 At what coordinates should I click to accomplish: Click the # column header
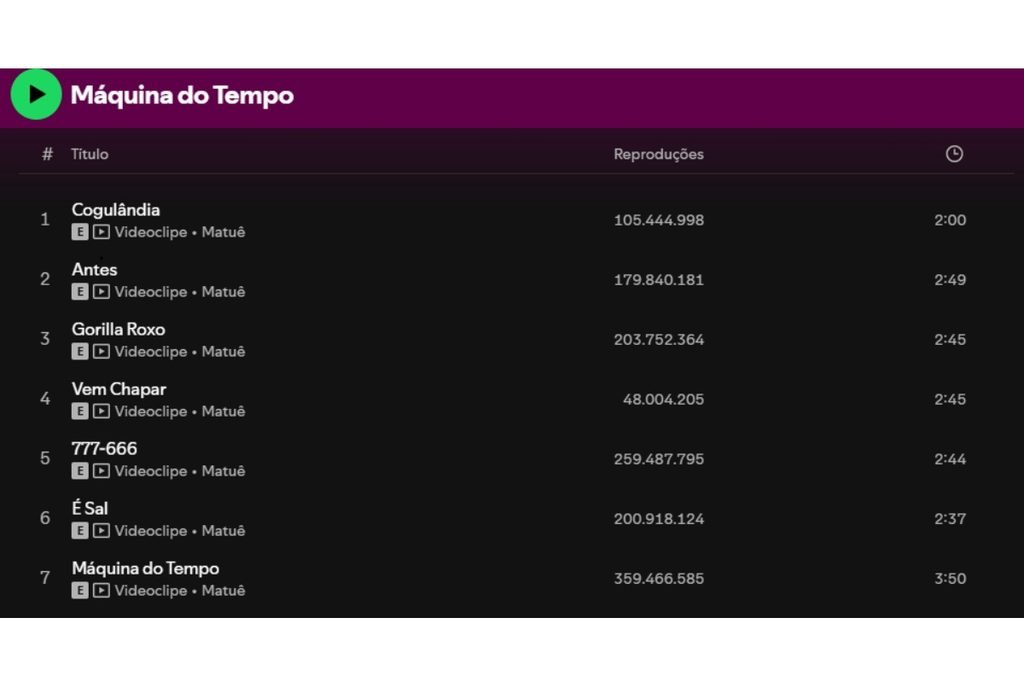click(x=47, y=154)
